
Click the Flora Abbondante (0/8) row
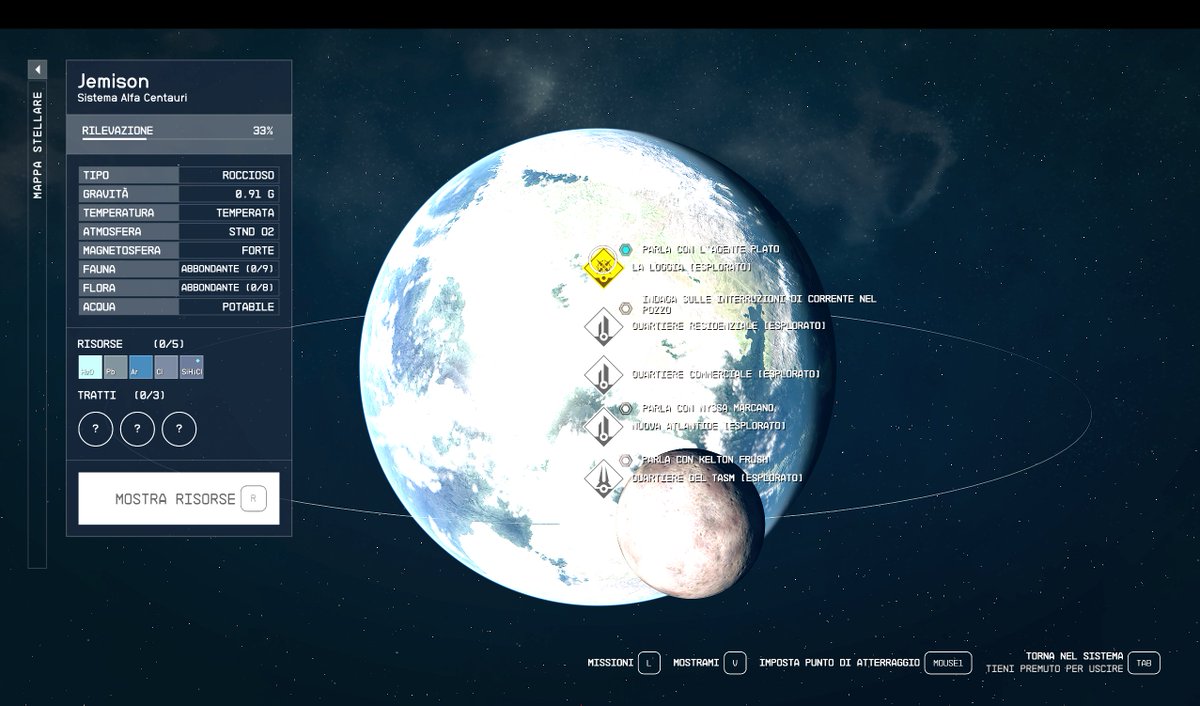[x=179, y=288]
